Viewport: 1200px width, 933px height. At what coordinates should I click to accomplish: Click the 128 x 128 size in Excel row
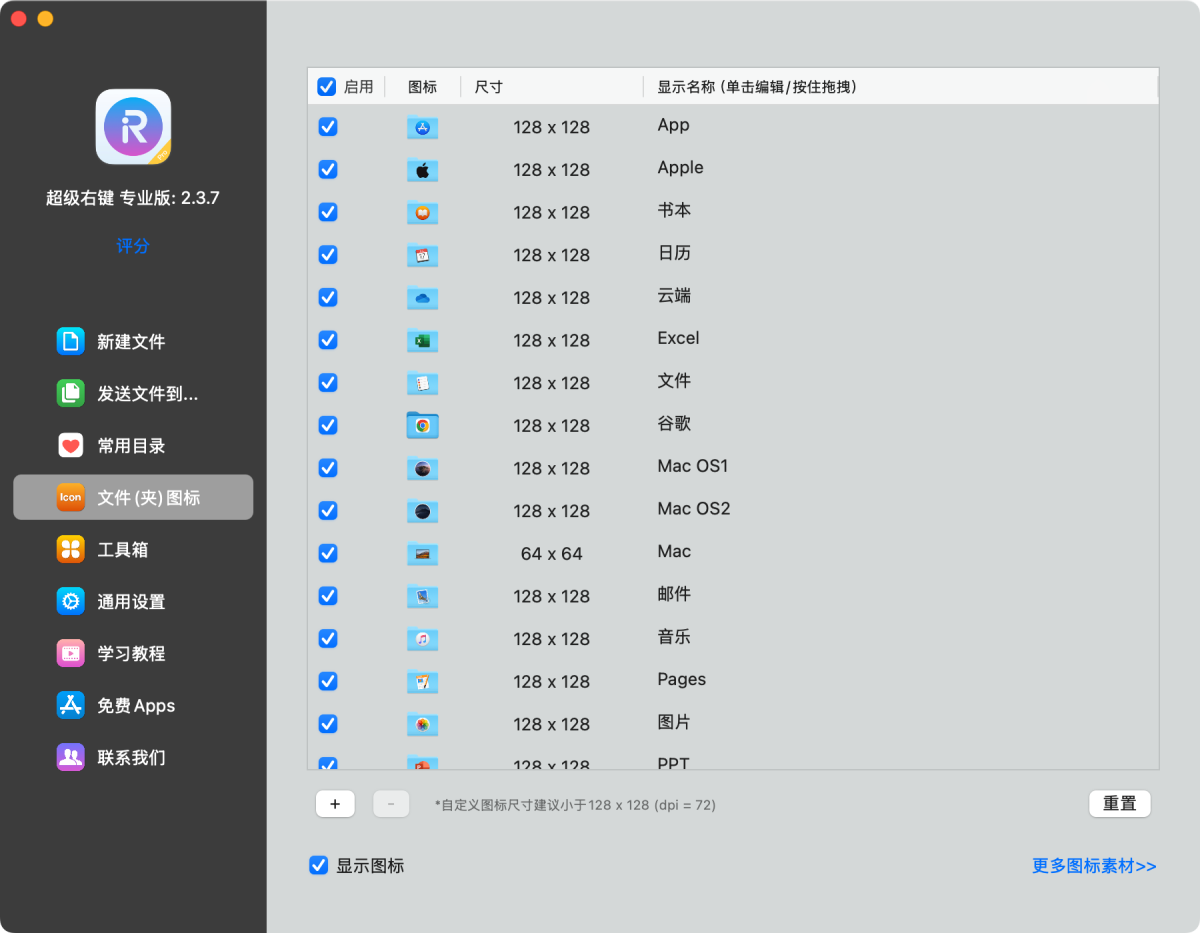click(x=552, y=341)
